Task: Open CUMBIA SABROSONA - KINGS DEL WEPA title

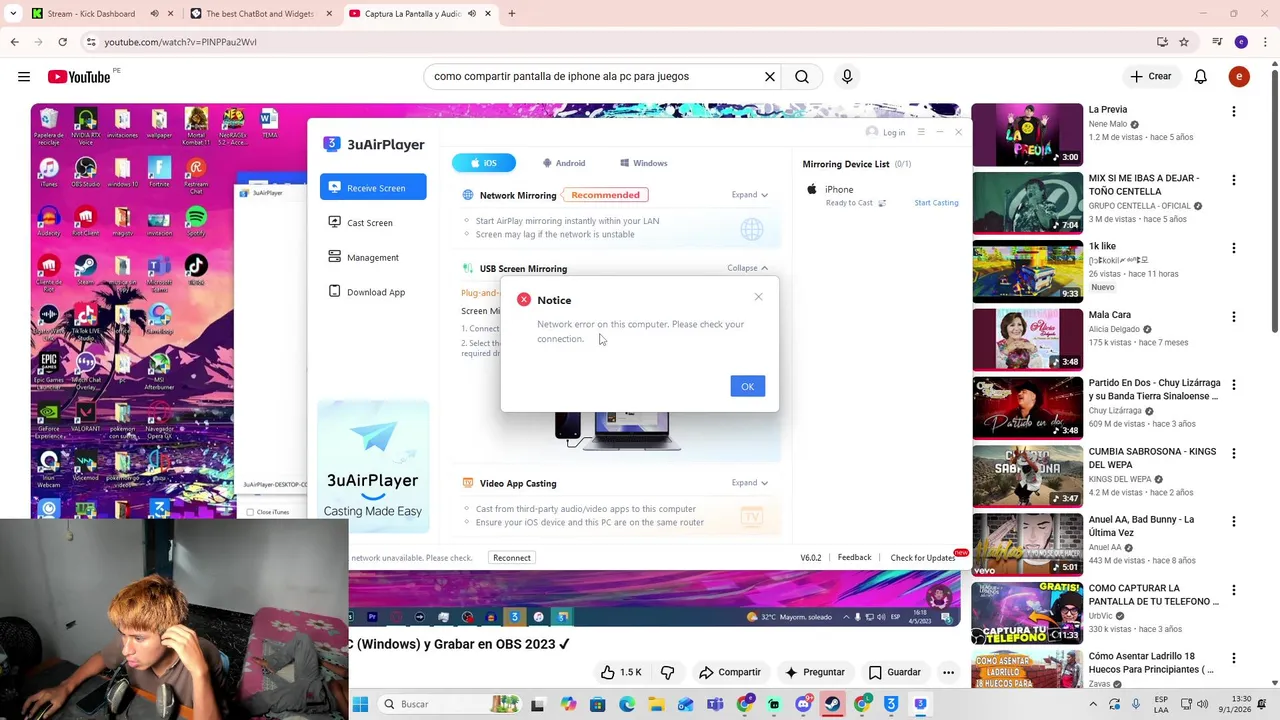Action: point(1152,458)
